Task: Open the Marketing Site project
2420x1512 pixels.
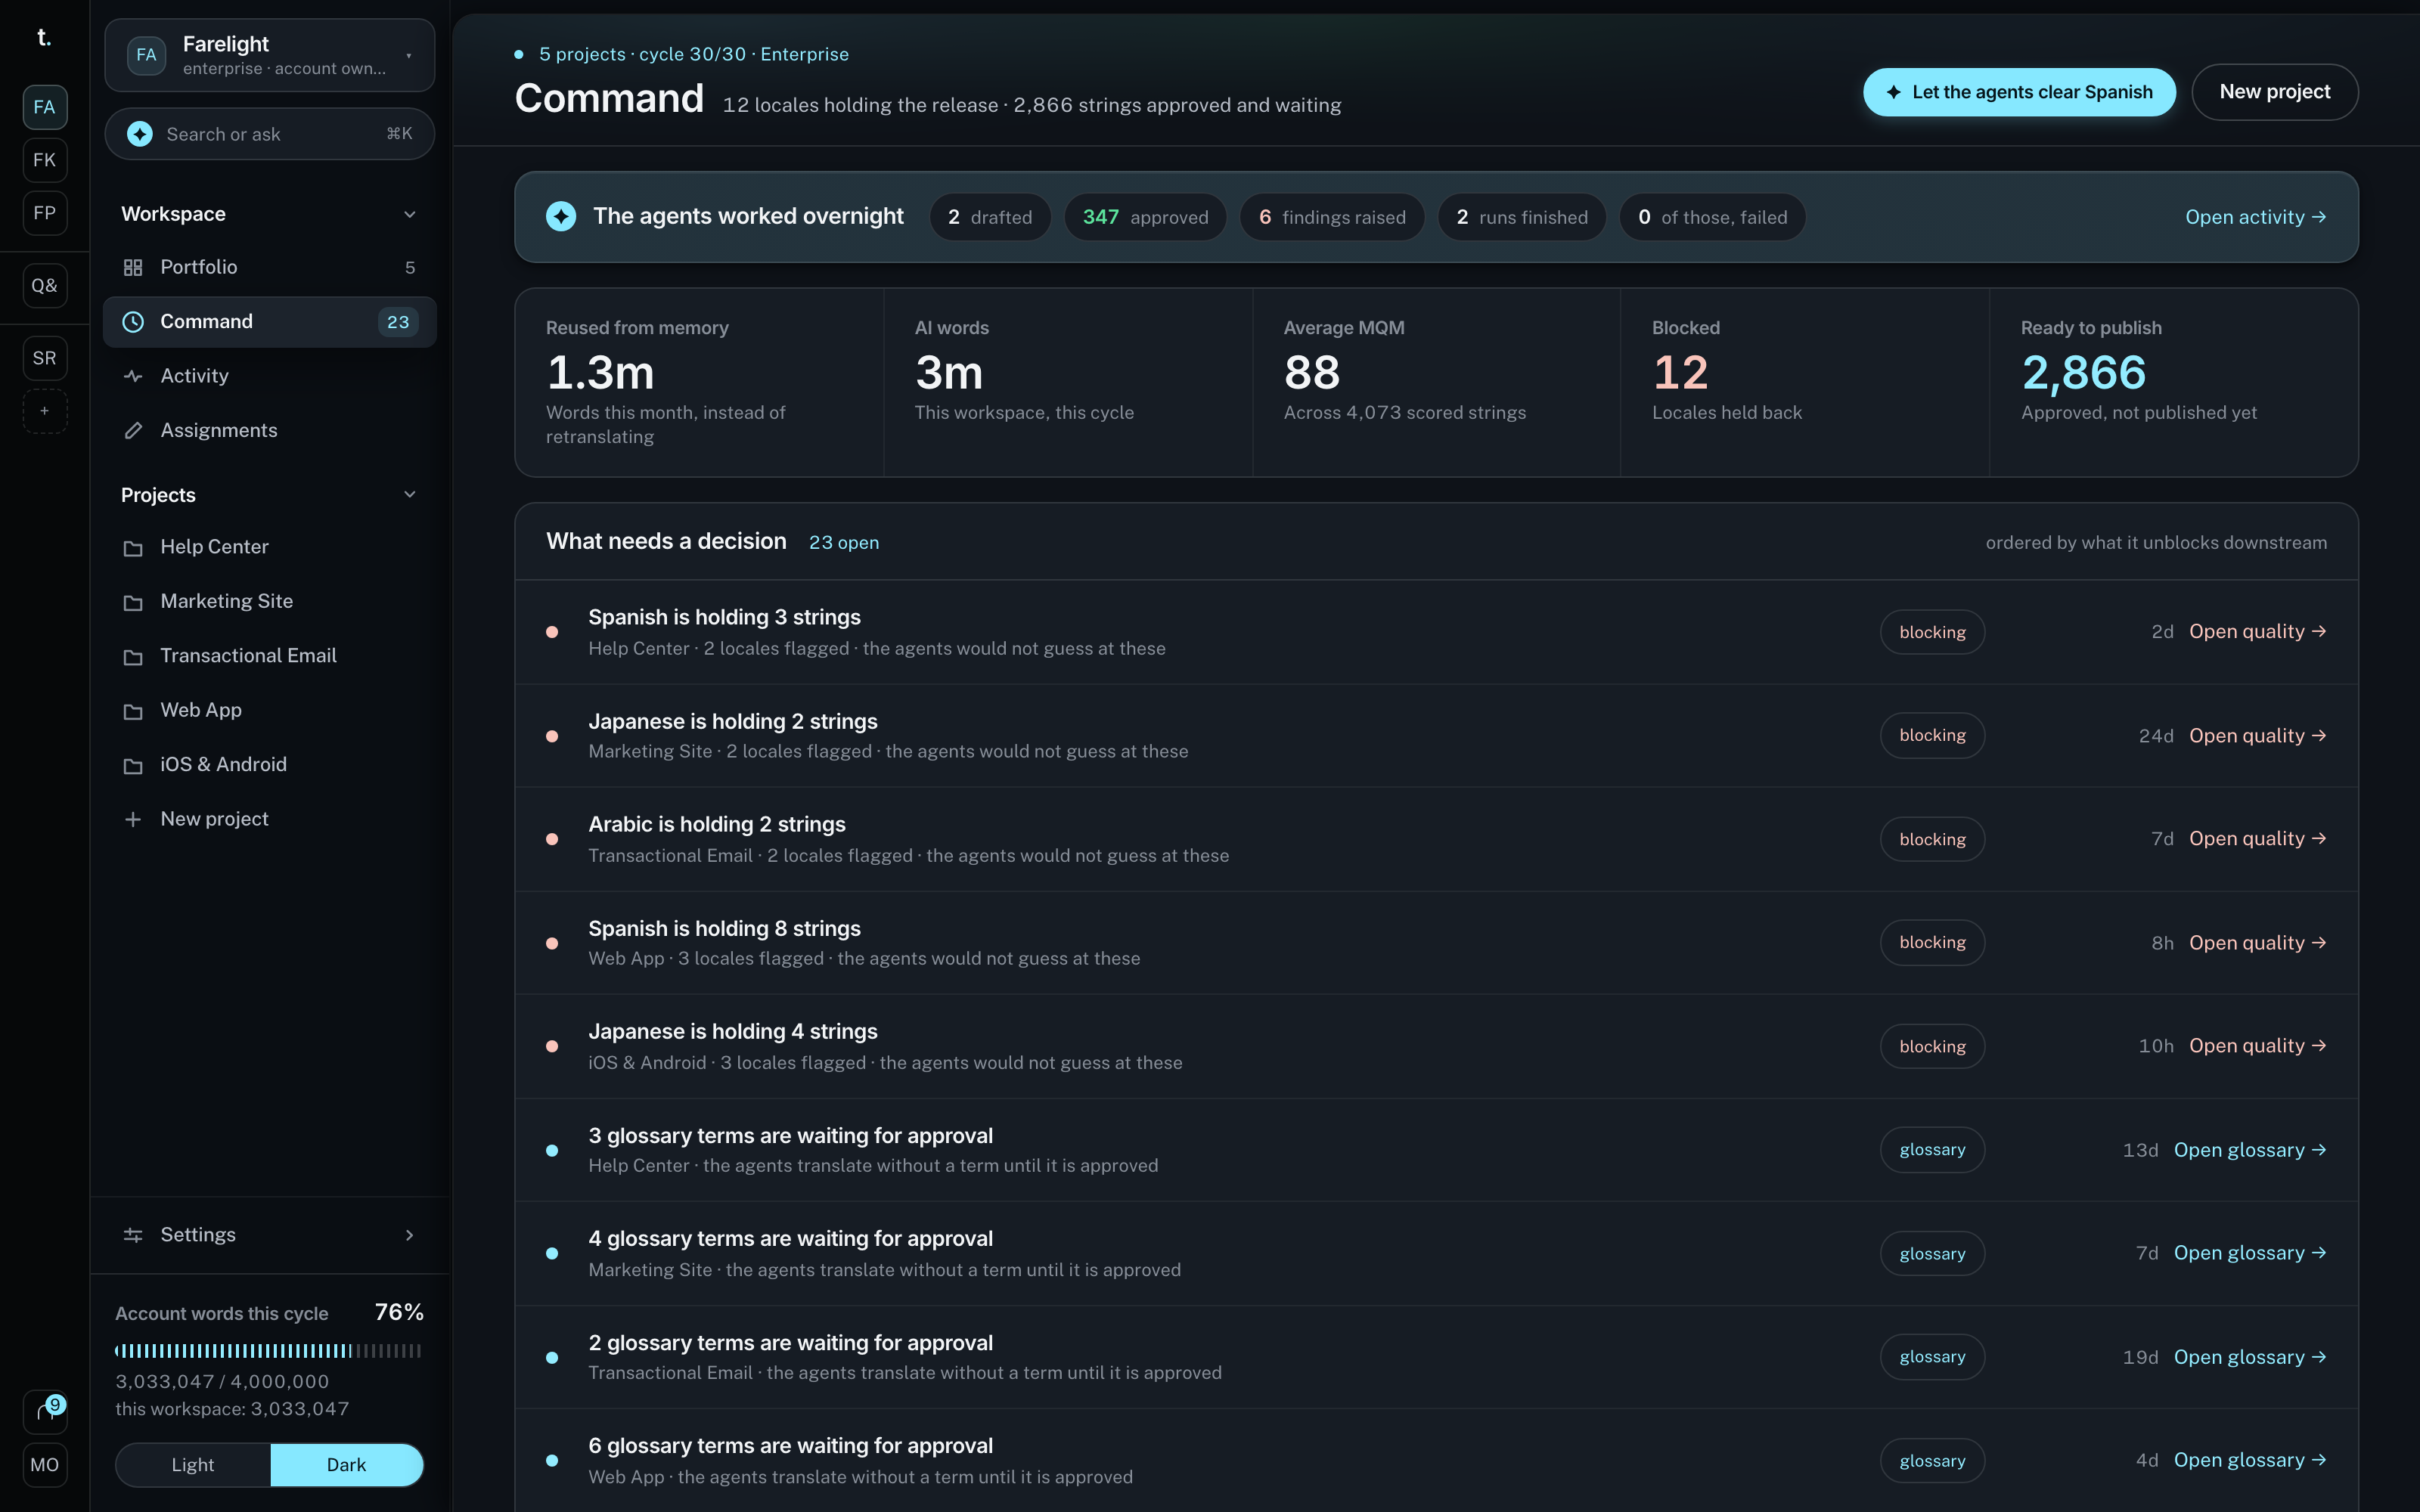Action: pos(270,601)
